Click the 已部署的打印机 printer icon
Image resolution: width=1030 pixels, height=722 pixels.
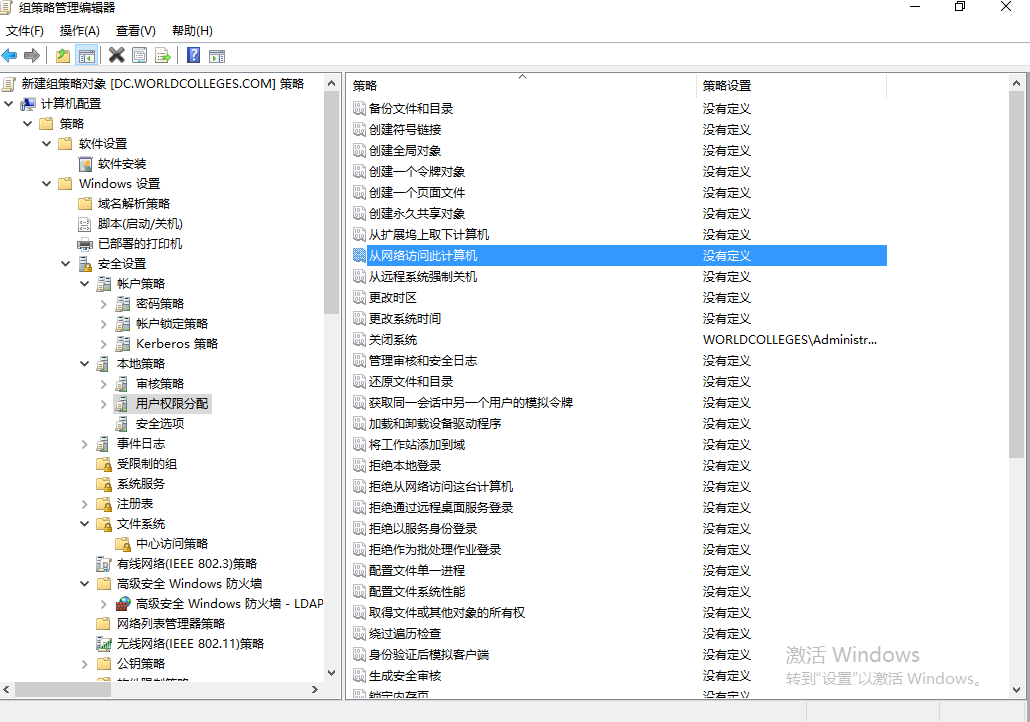click(85, 244)
